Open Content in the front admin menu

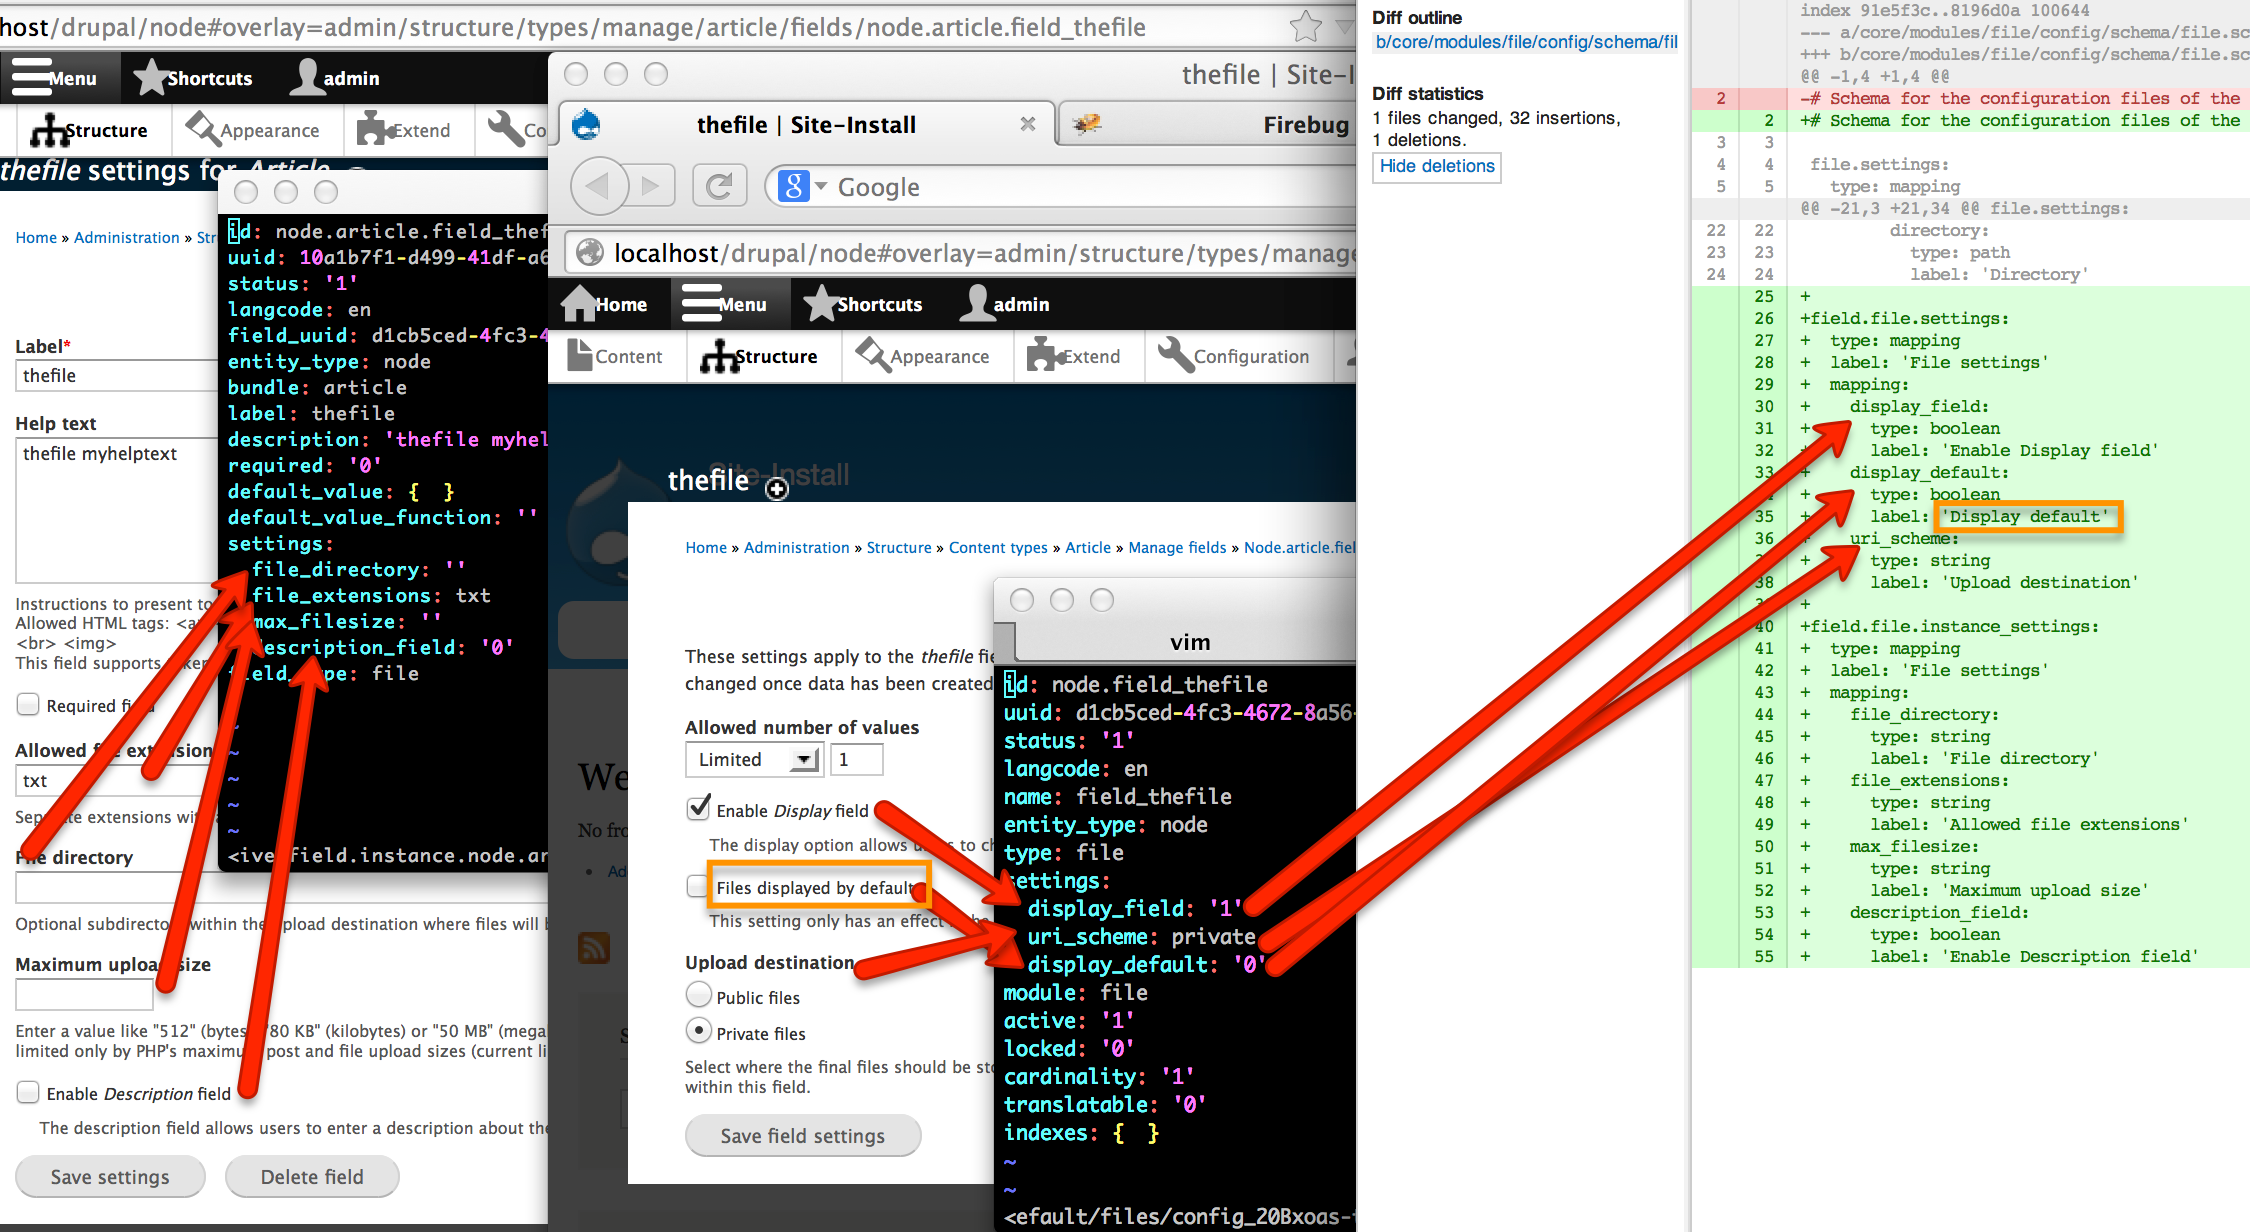coord(614,356)
